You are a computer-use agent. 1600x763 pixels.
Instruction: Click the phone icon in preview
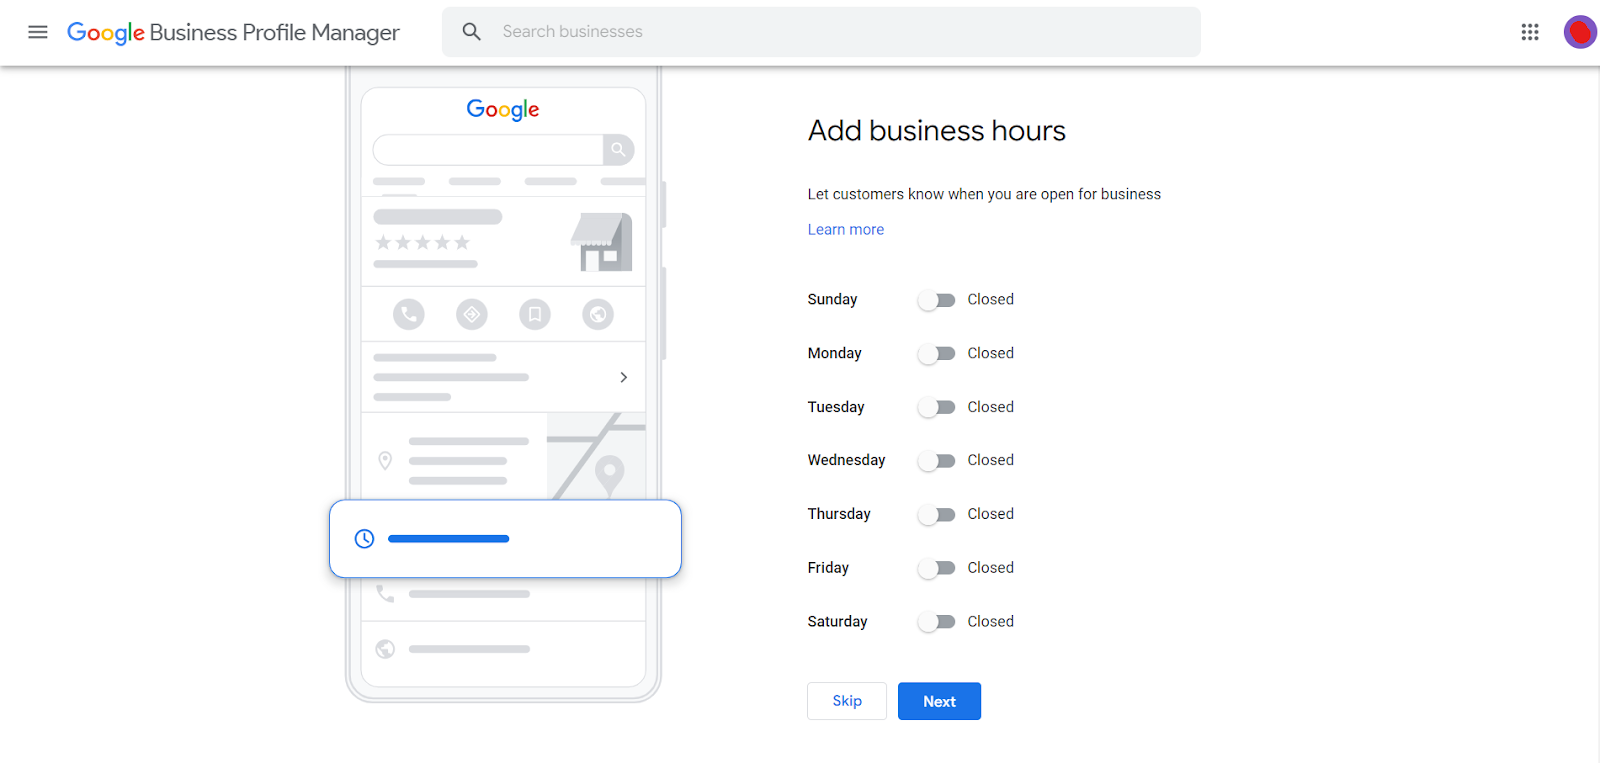tap(408, 314)
